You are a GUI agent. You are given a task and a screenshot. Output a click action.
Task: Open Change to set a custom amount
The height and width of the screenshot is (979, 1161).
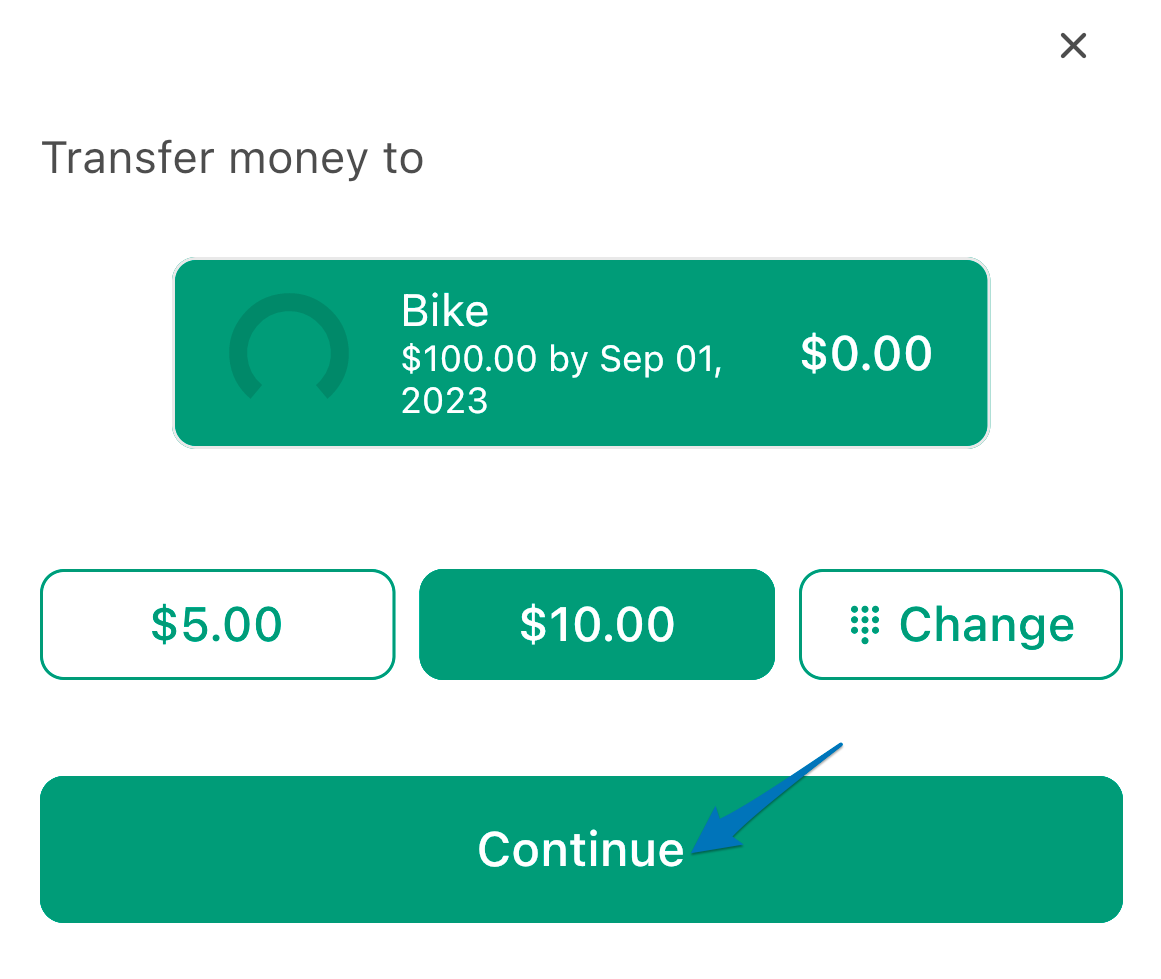961,624
